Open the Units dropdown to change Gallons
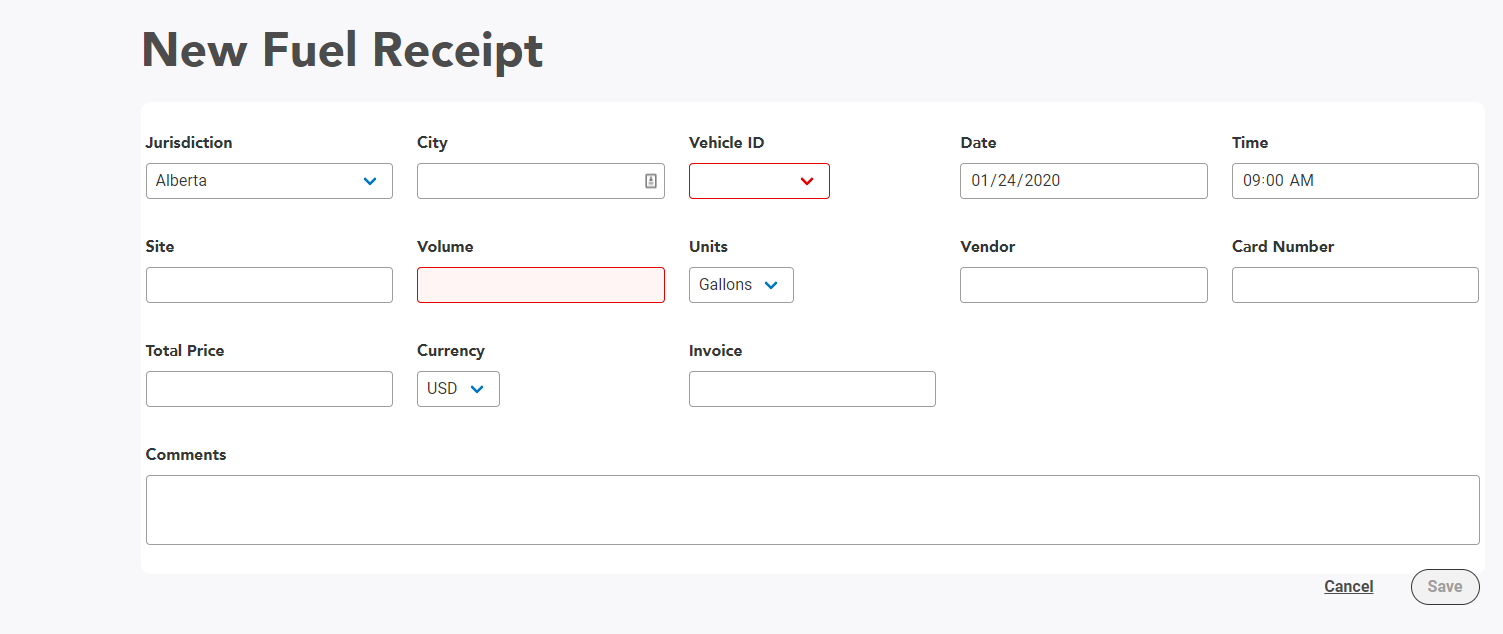 741,284
